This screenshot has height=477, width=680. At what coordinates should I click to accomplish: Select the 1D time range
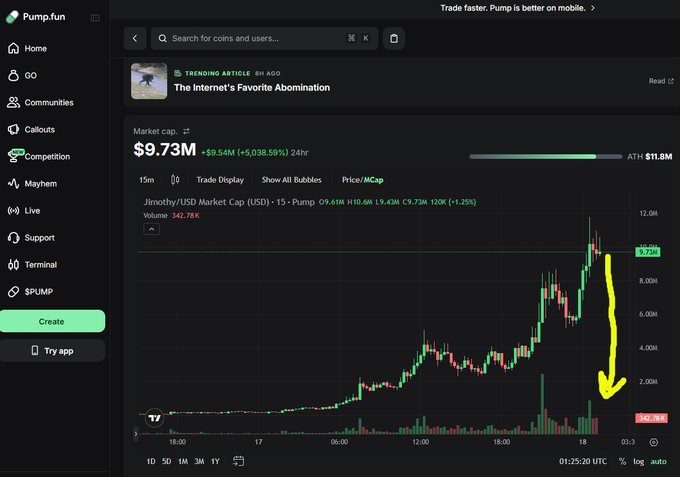tap(150, 461)
